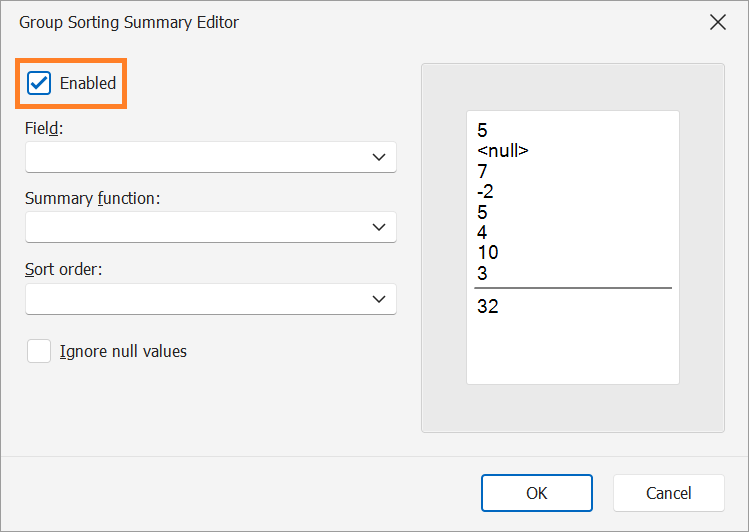Screen dimensions: 749x532
Task: Click the total 32 in preview
Action: tap(488, 306)
